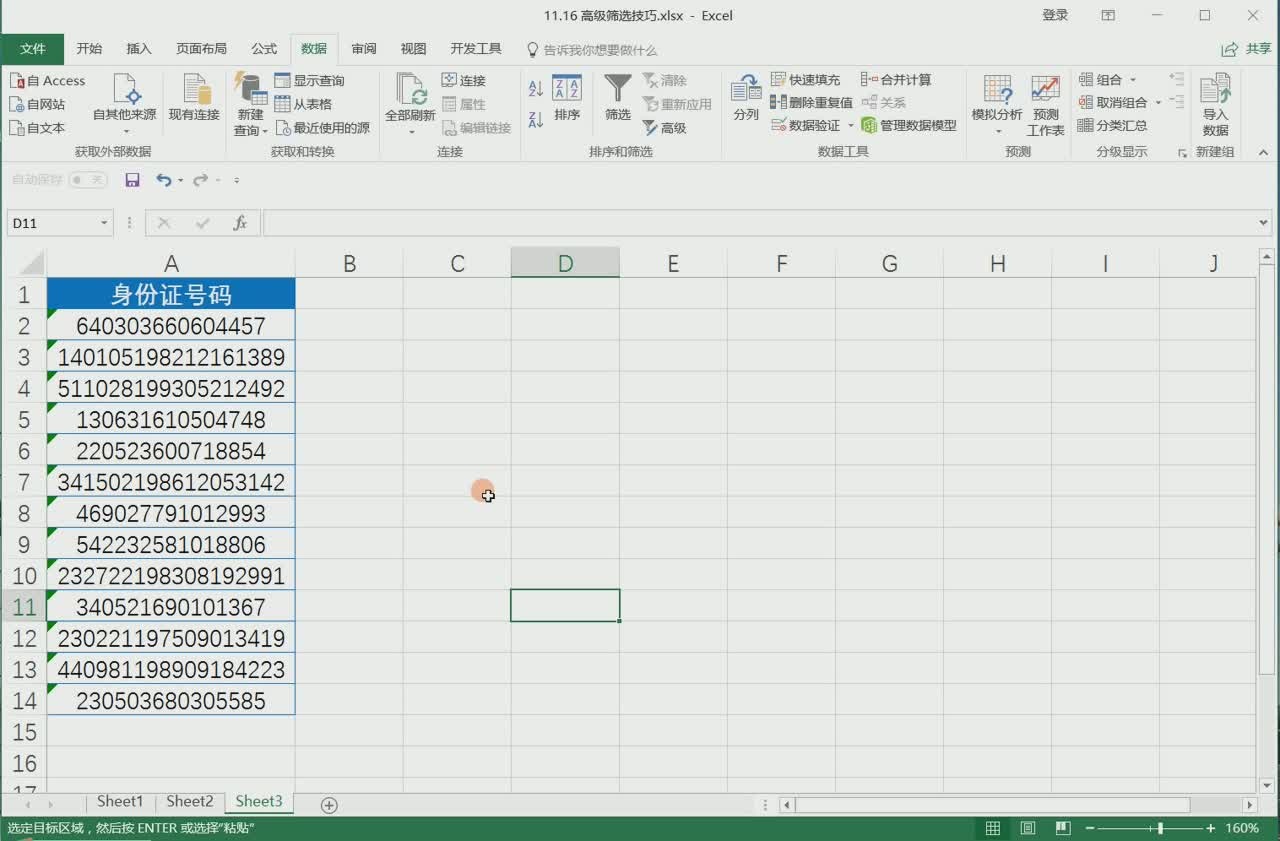Viewport: 1280px width, 841px height.
Task: Click 预测工作表 (Forecast Sheet)
Action: click(1045, 105)
